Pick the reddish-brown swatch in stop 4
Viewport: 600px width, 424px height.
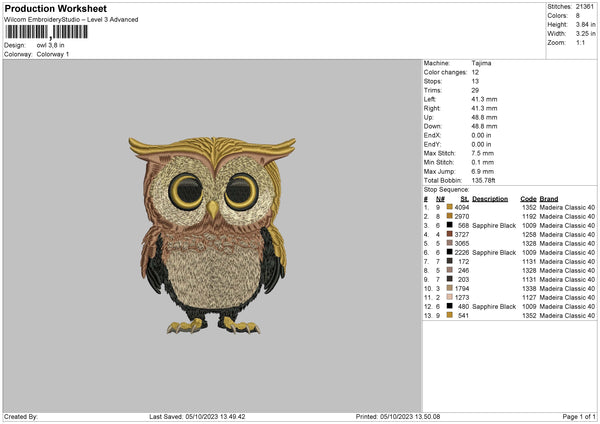450,234
